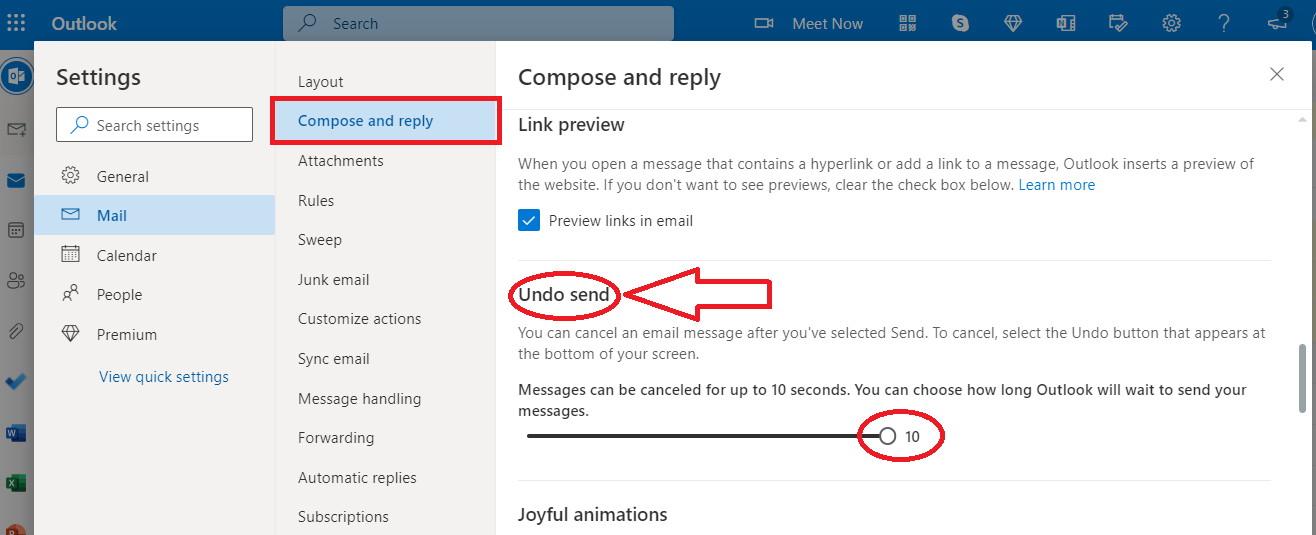This screenshot has width=1316, height=535.
Task: Open the app launcher grid
Action: point(17,23)
